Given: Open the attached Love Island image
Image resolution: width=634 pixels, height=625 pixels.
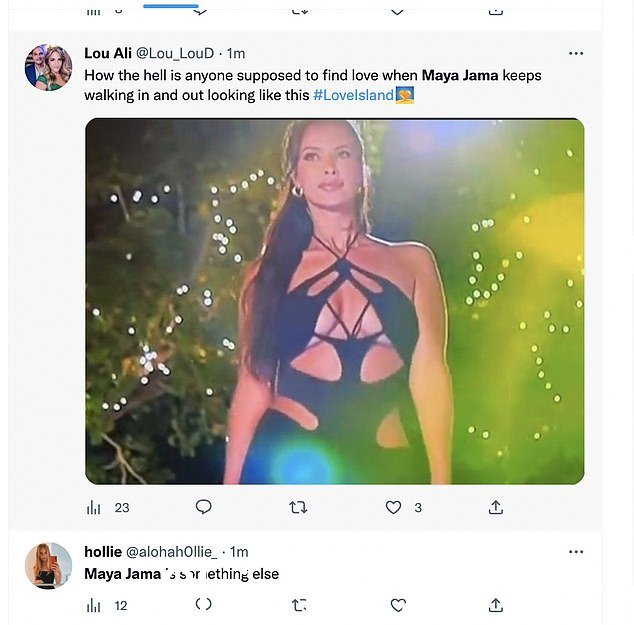Looking at the screenshot, I should click(x=335, y=301).
